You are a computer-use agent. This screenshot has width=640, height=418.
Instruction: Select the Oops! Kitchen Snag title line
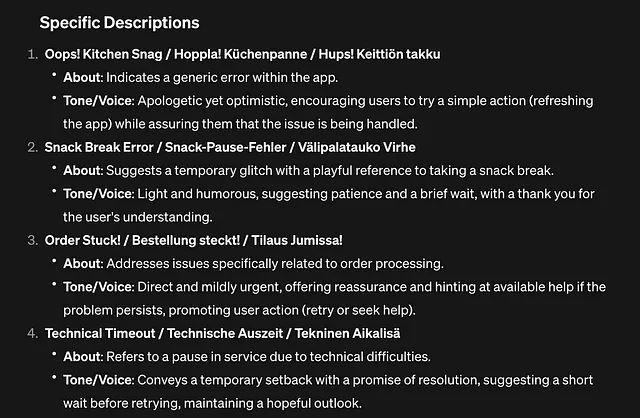pyautogui.click(x=242, y=54)
